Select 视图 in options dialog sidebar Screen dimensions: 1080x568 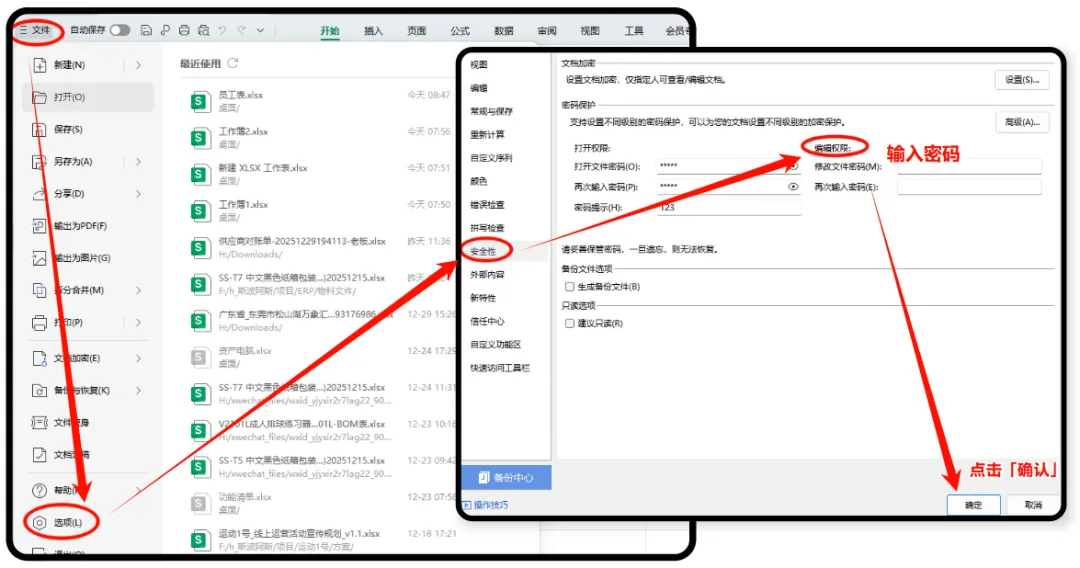479,65
